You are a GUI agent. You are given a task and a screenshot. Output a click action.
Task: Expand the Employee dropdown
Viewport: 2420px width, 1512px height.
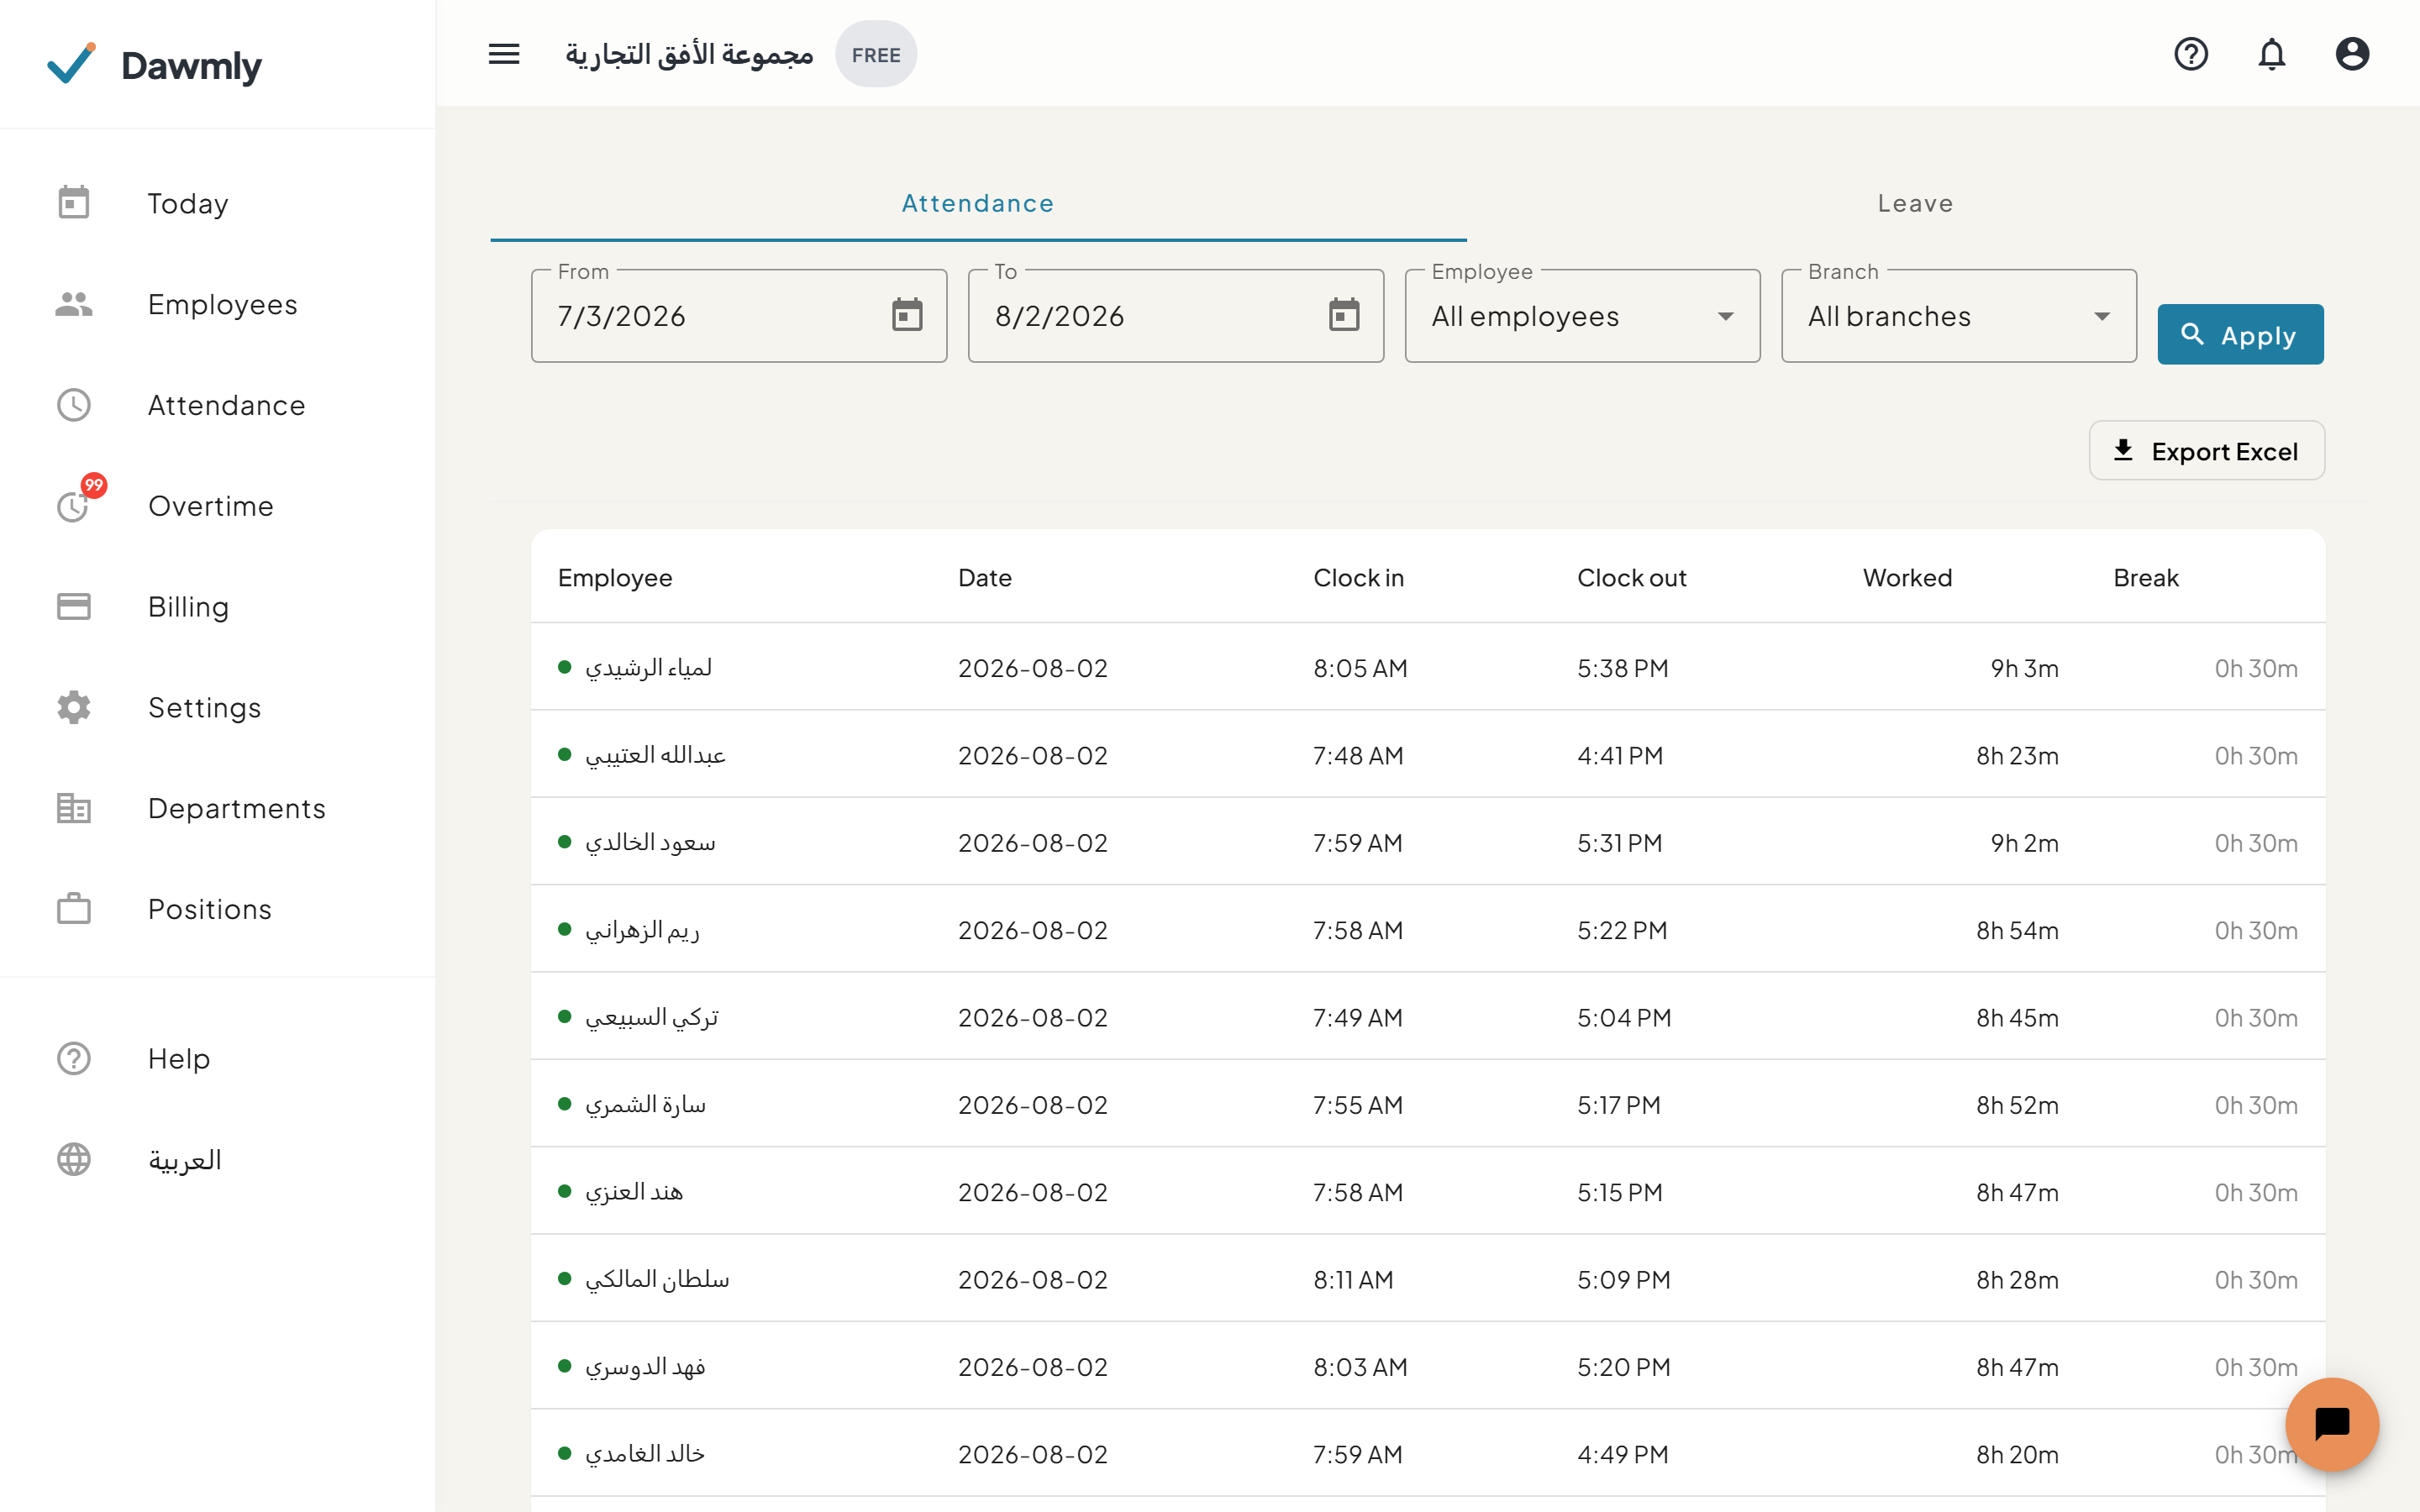(1582, 316)
